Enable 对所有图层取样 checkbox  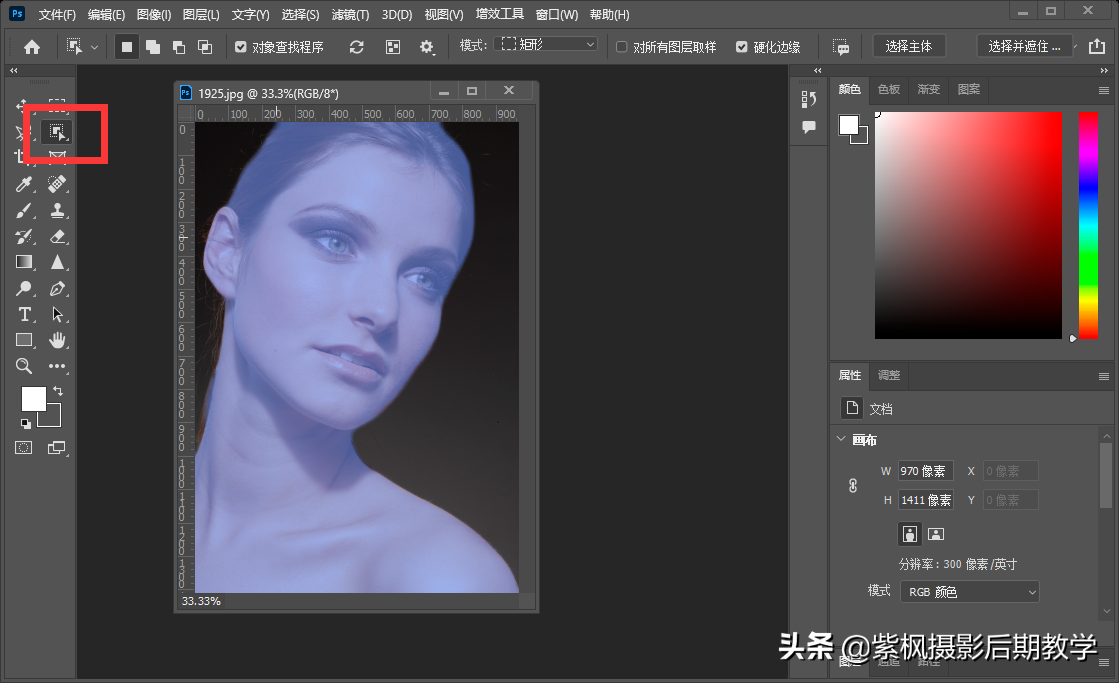click(622, 47)
